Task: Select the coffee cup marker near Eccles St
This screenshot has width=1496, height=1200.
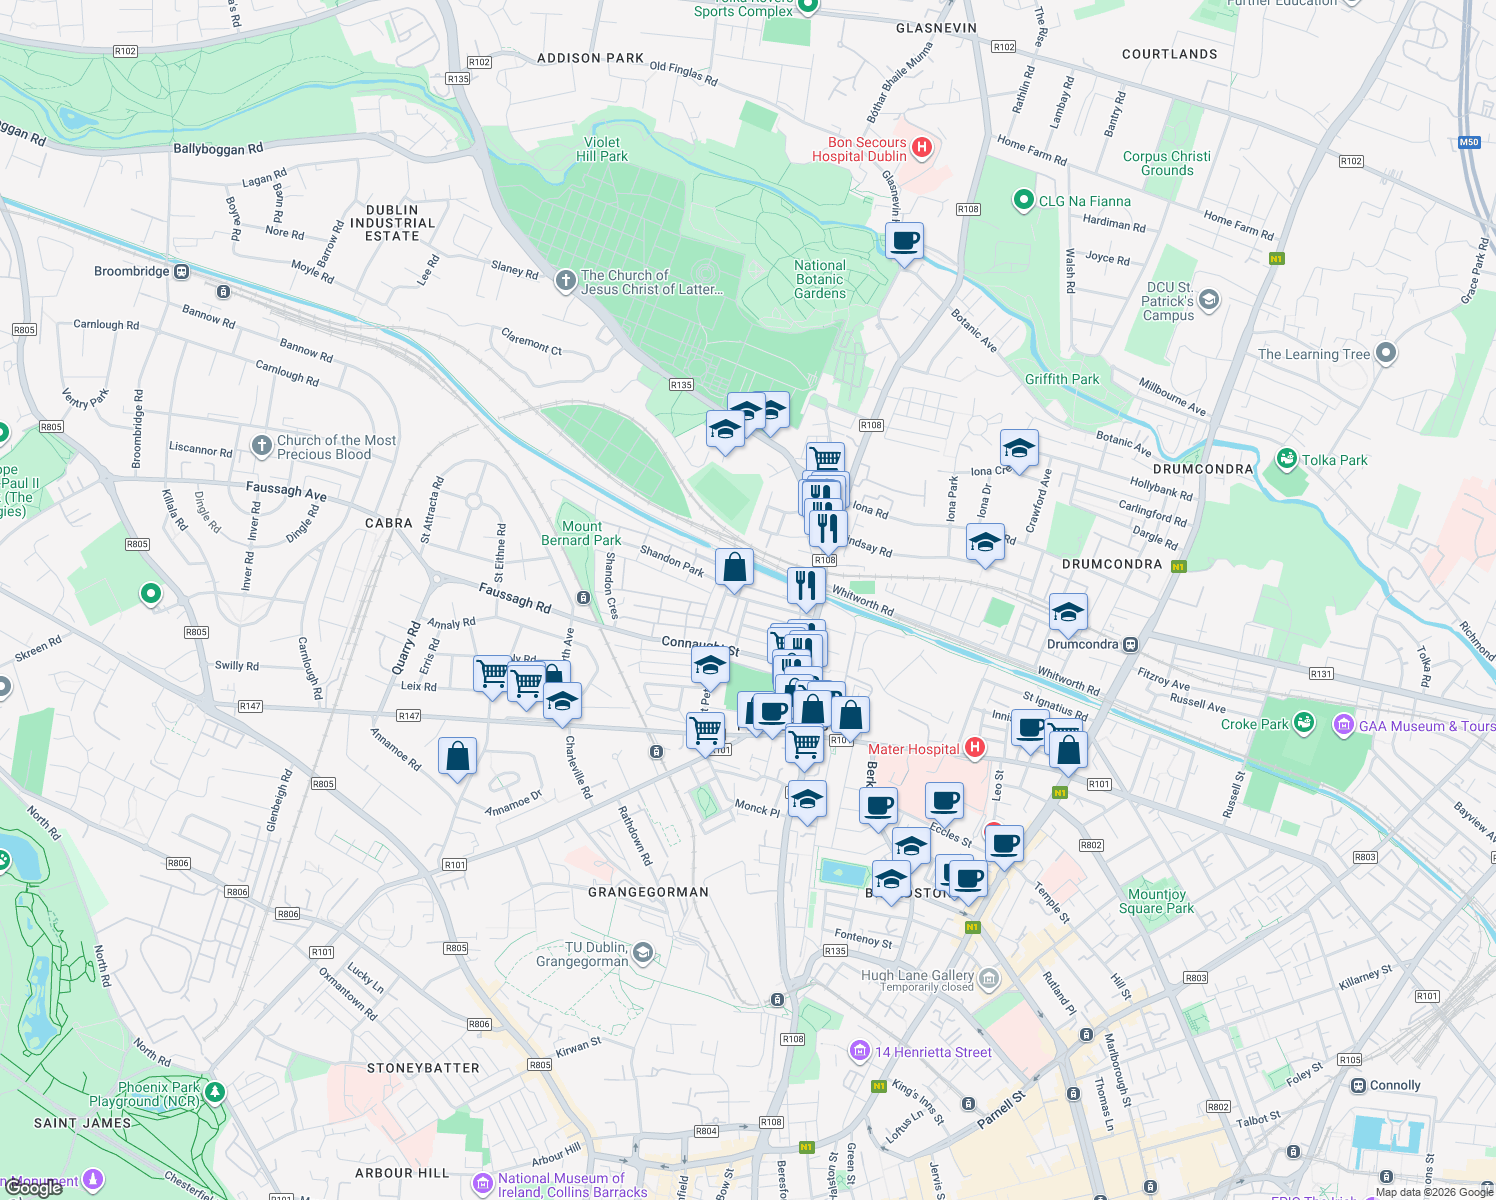Action: point(944,799)
